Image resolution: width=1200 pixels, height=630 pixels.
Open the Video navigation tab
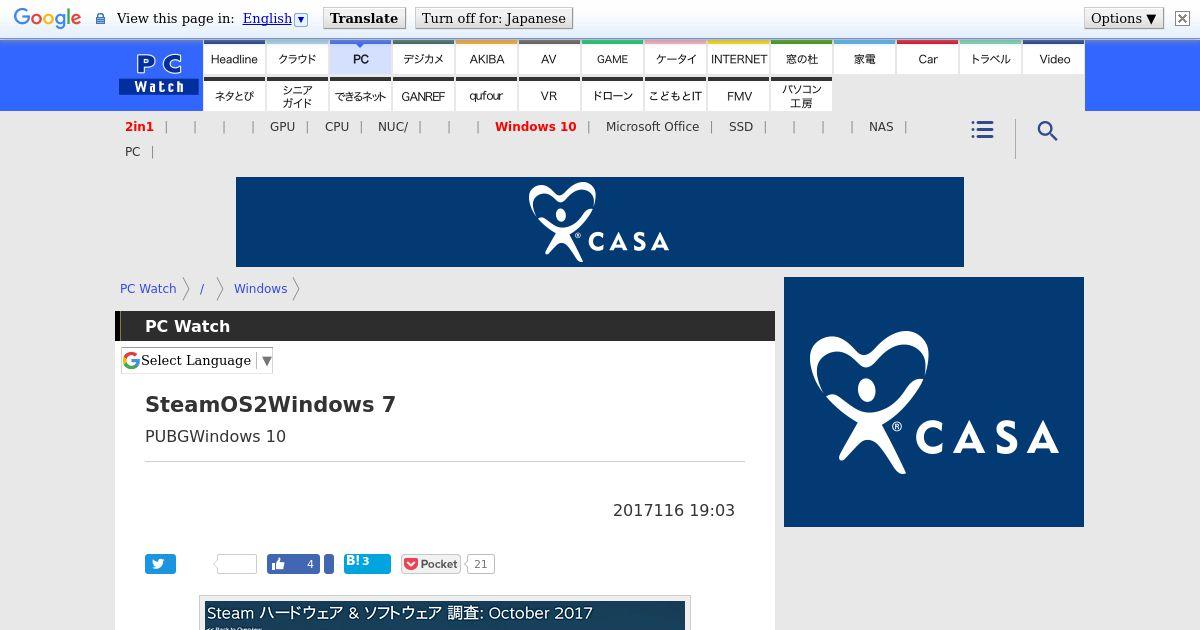point(1054,59)
